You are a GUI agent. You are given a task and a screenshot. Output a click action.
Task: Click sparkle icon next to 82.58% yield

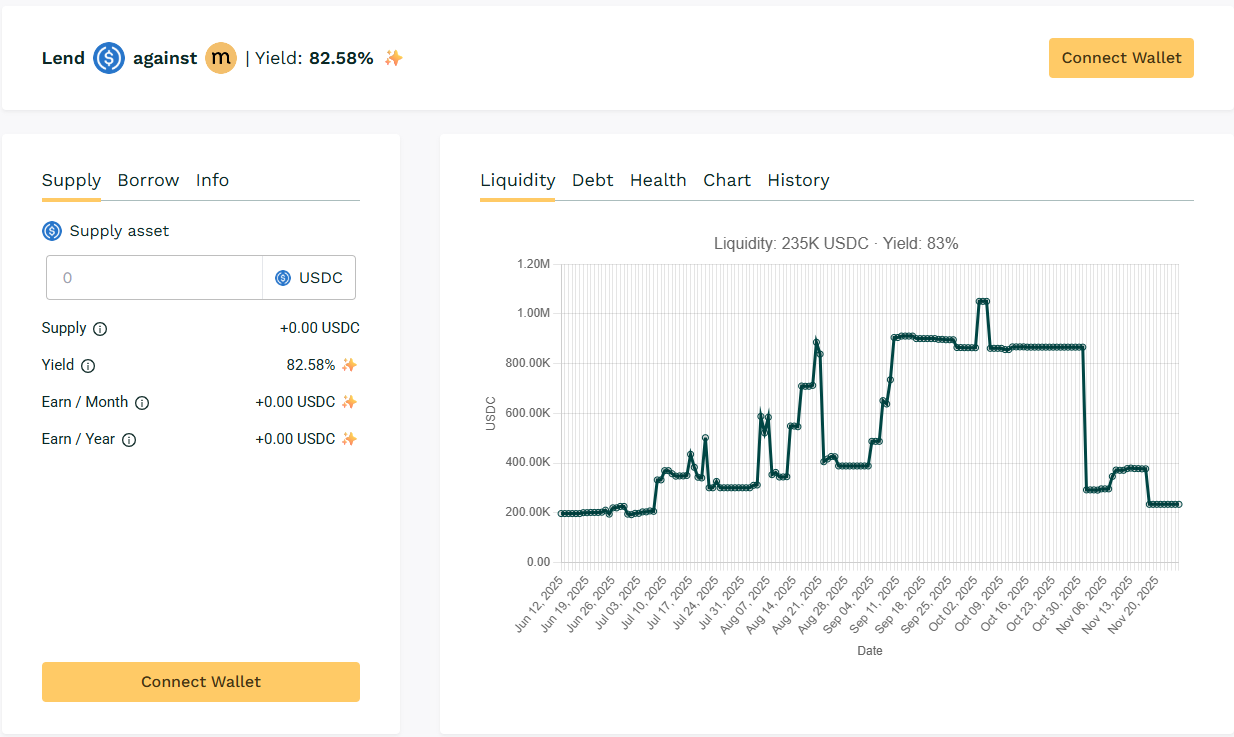[x=349, y=365]
